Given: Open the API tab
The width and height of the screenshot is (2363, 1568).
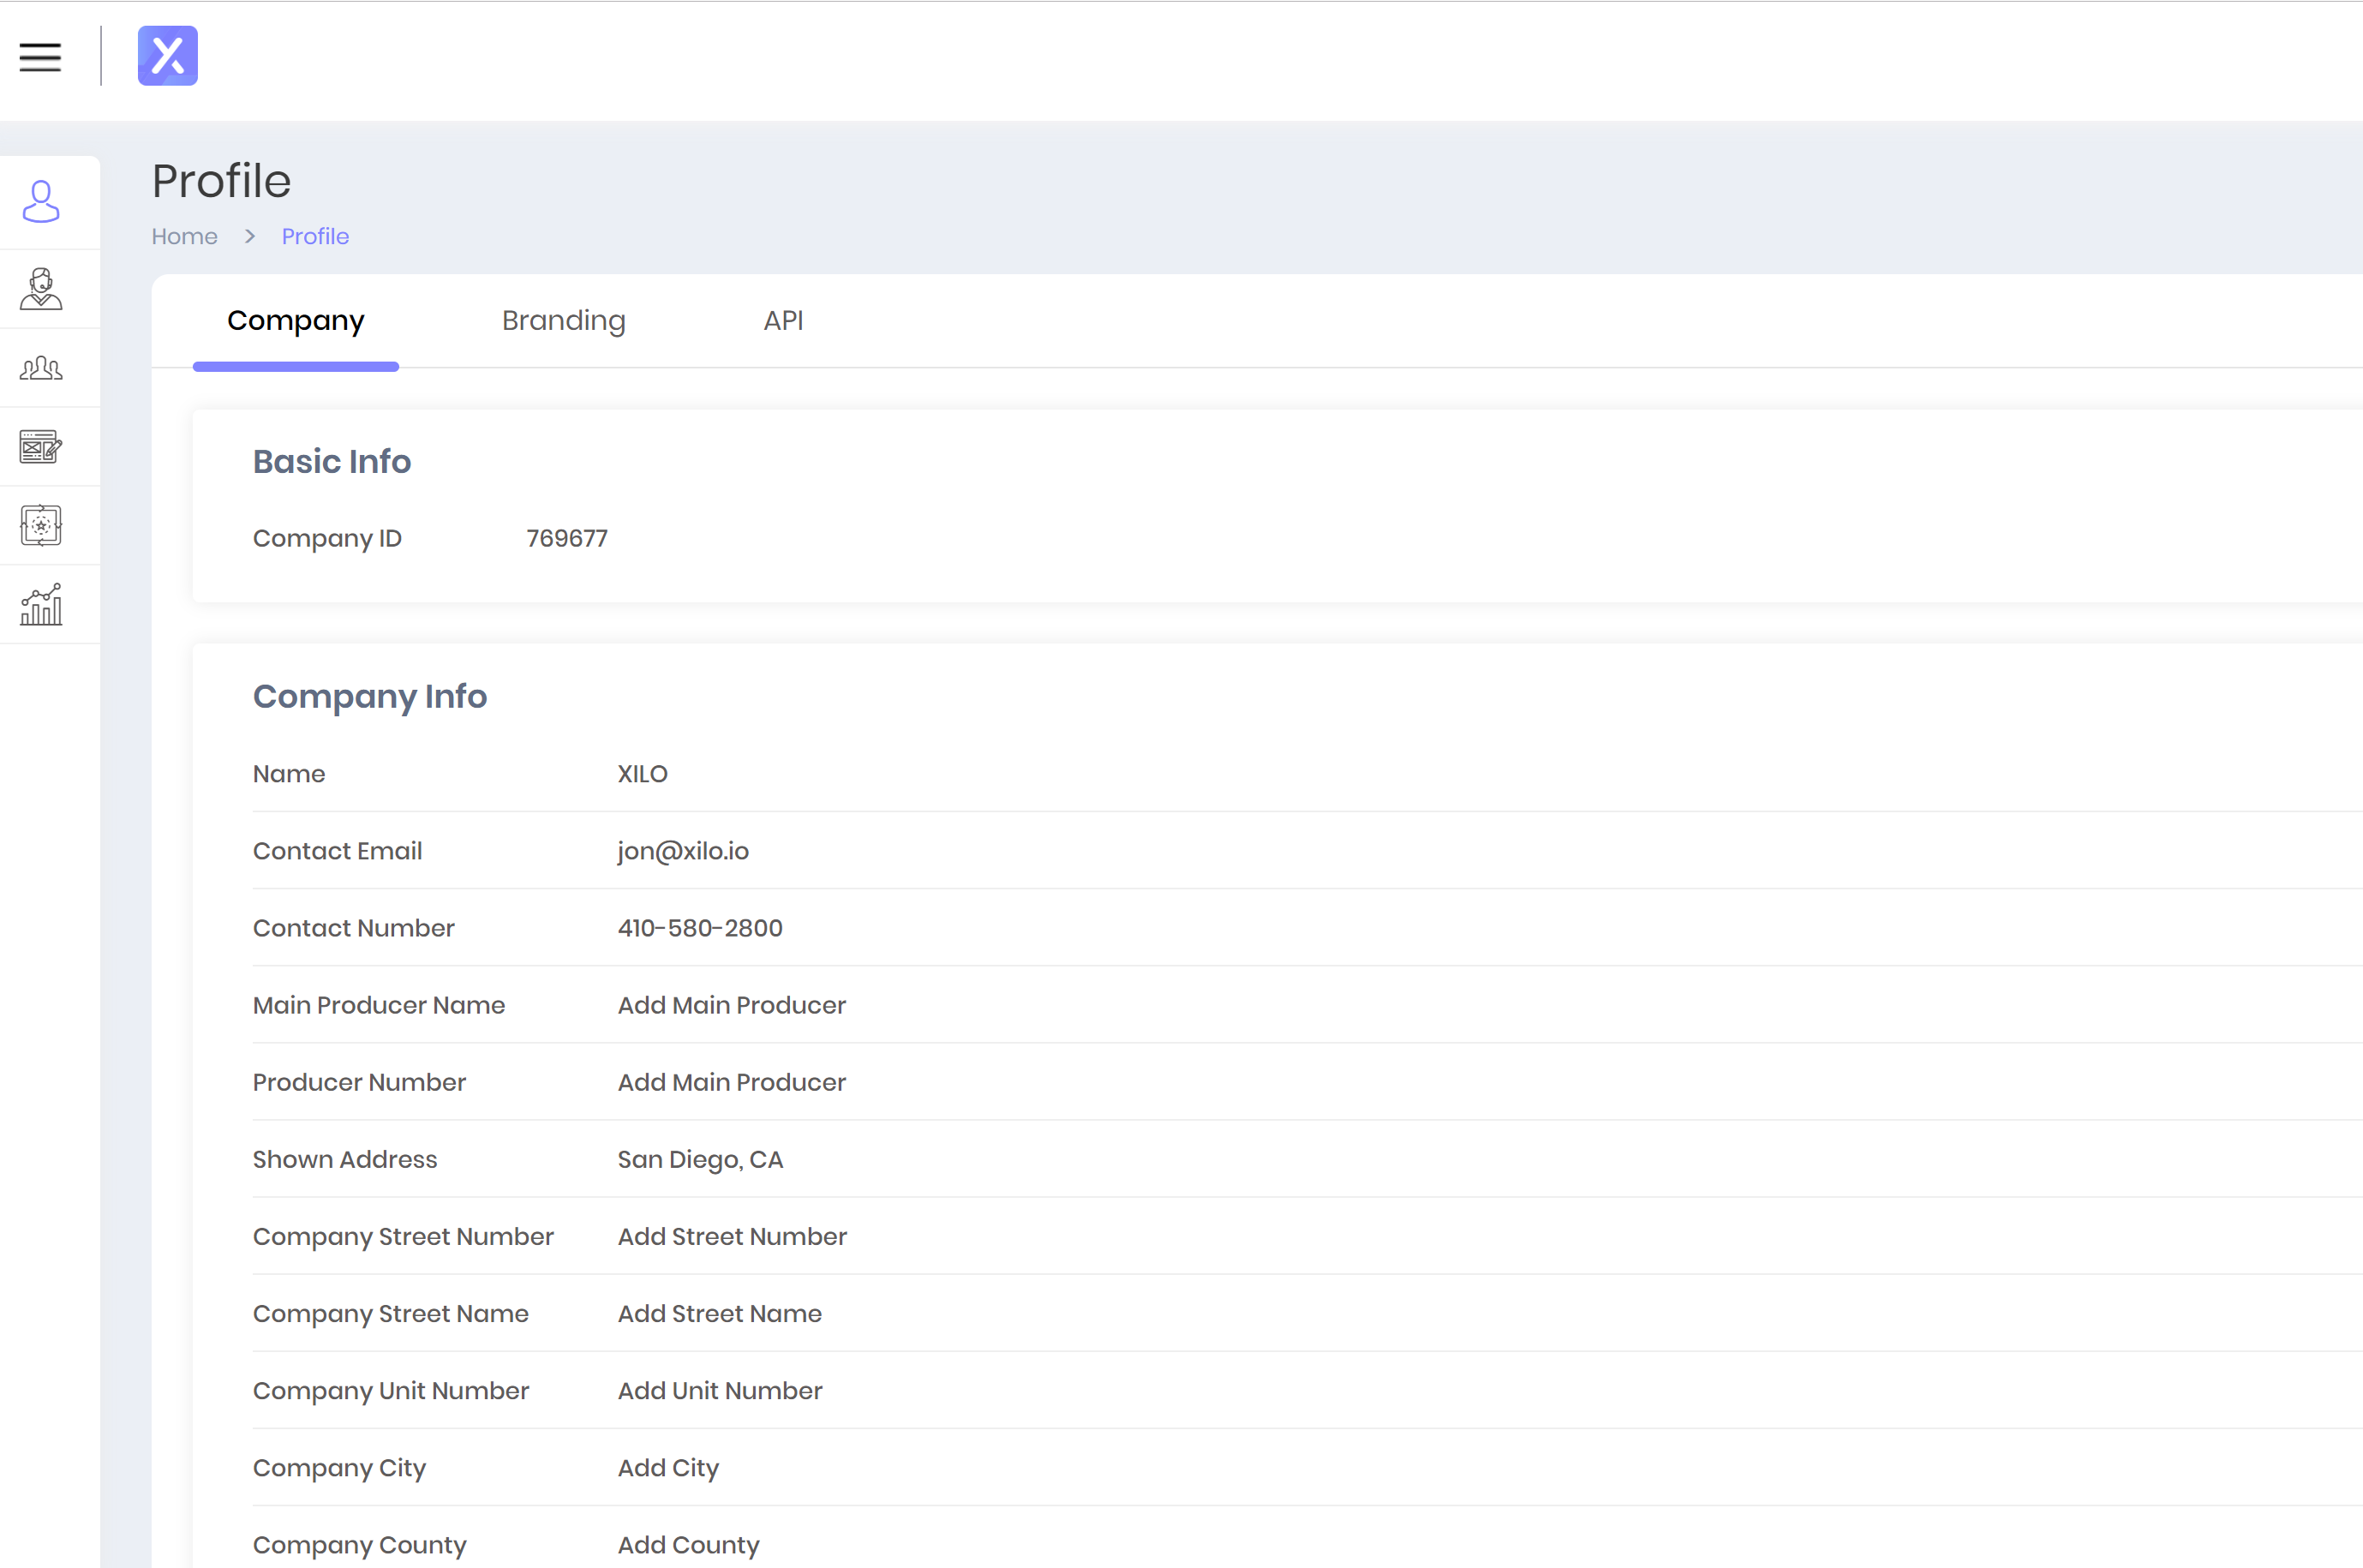Looking at the screenshot, I should click(x=784, y=320).
